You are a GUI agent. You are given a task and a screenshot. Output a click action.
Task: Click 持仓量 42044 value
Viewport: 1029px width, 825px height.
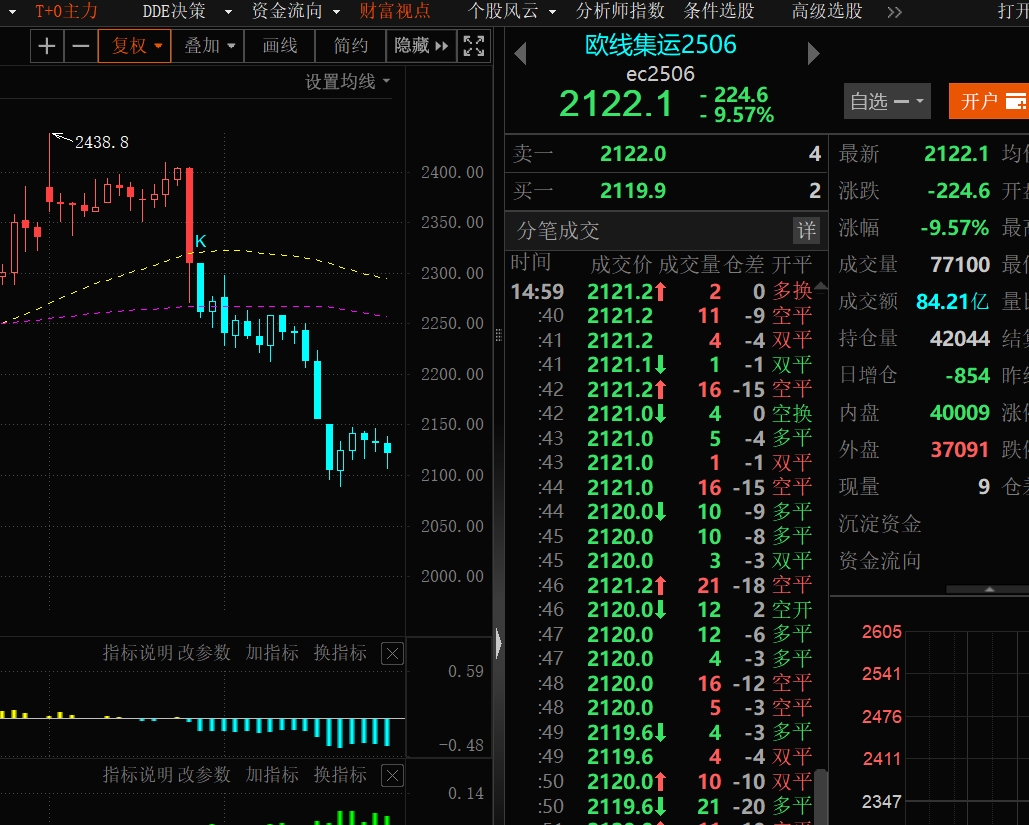coord(959,339)
